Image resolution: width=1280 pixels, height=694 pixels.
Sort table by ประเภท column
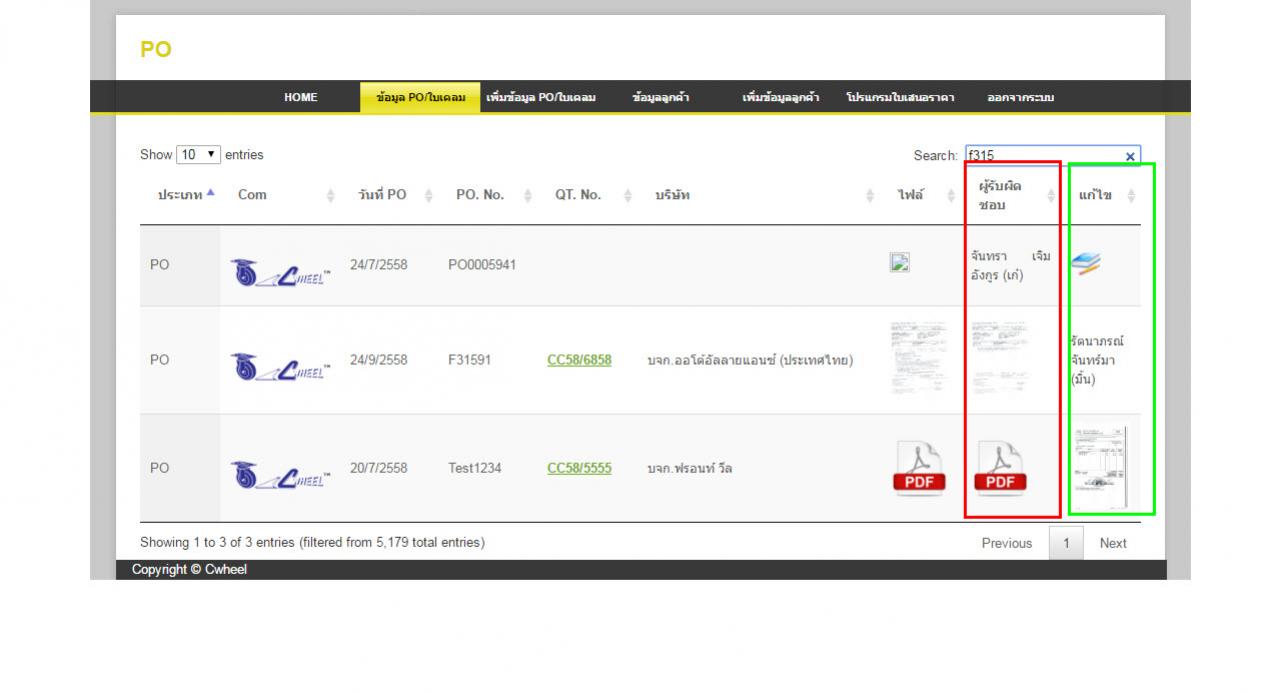pos(180,195)
